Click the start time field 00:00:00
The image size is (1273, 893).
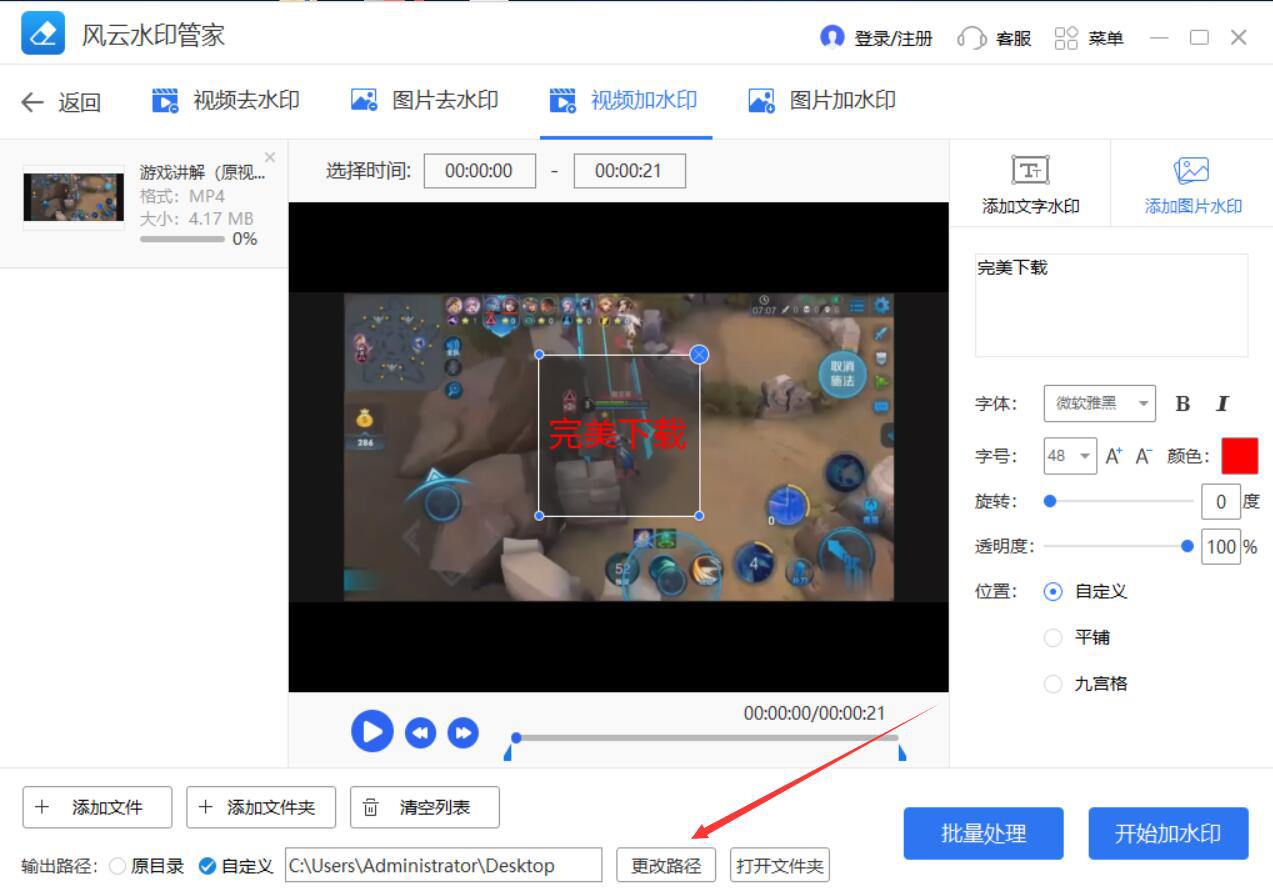click(479, 171)
